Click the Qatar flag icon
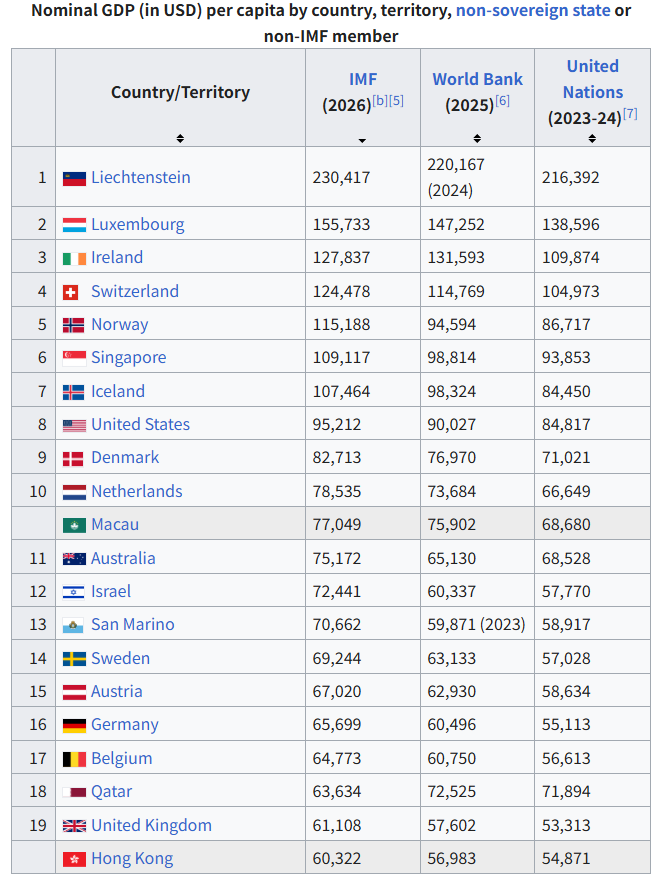The height and width of the screenshot is (874, 660). (74, 793)
